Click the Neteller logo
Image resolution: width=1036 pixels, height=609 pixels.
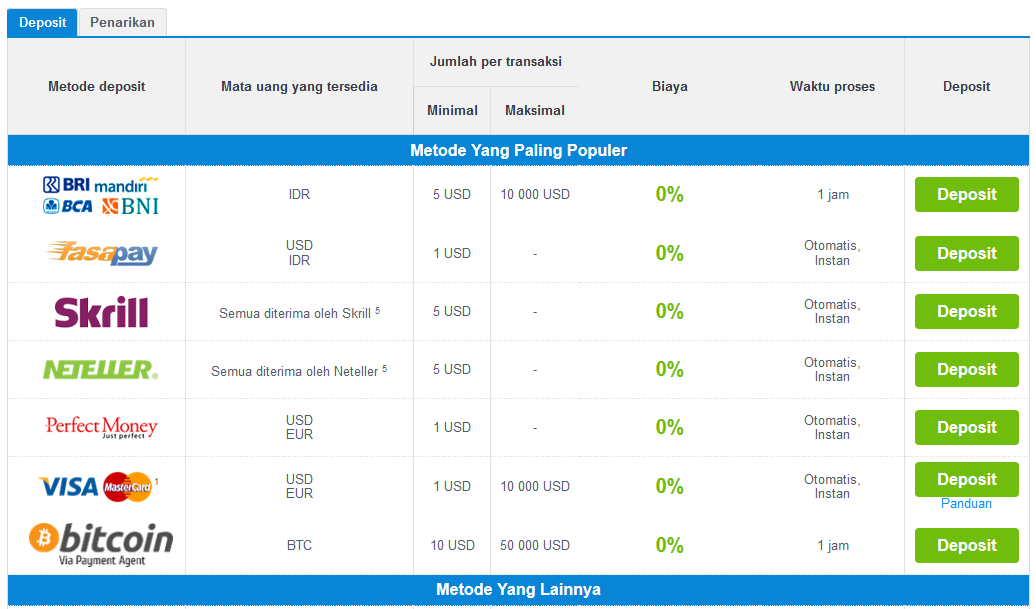point(100,369)
